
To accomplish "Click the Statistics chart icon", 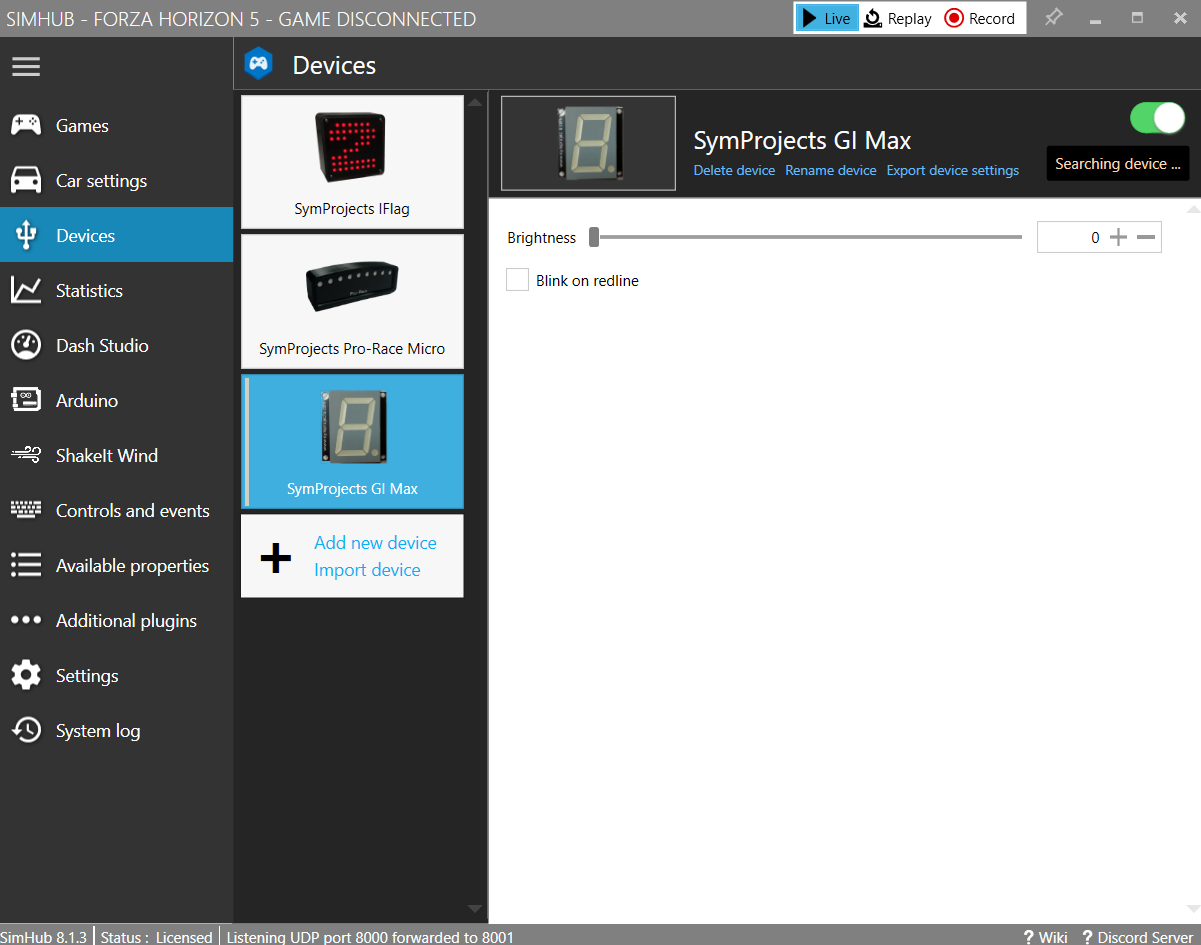I will point(26,291).
